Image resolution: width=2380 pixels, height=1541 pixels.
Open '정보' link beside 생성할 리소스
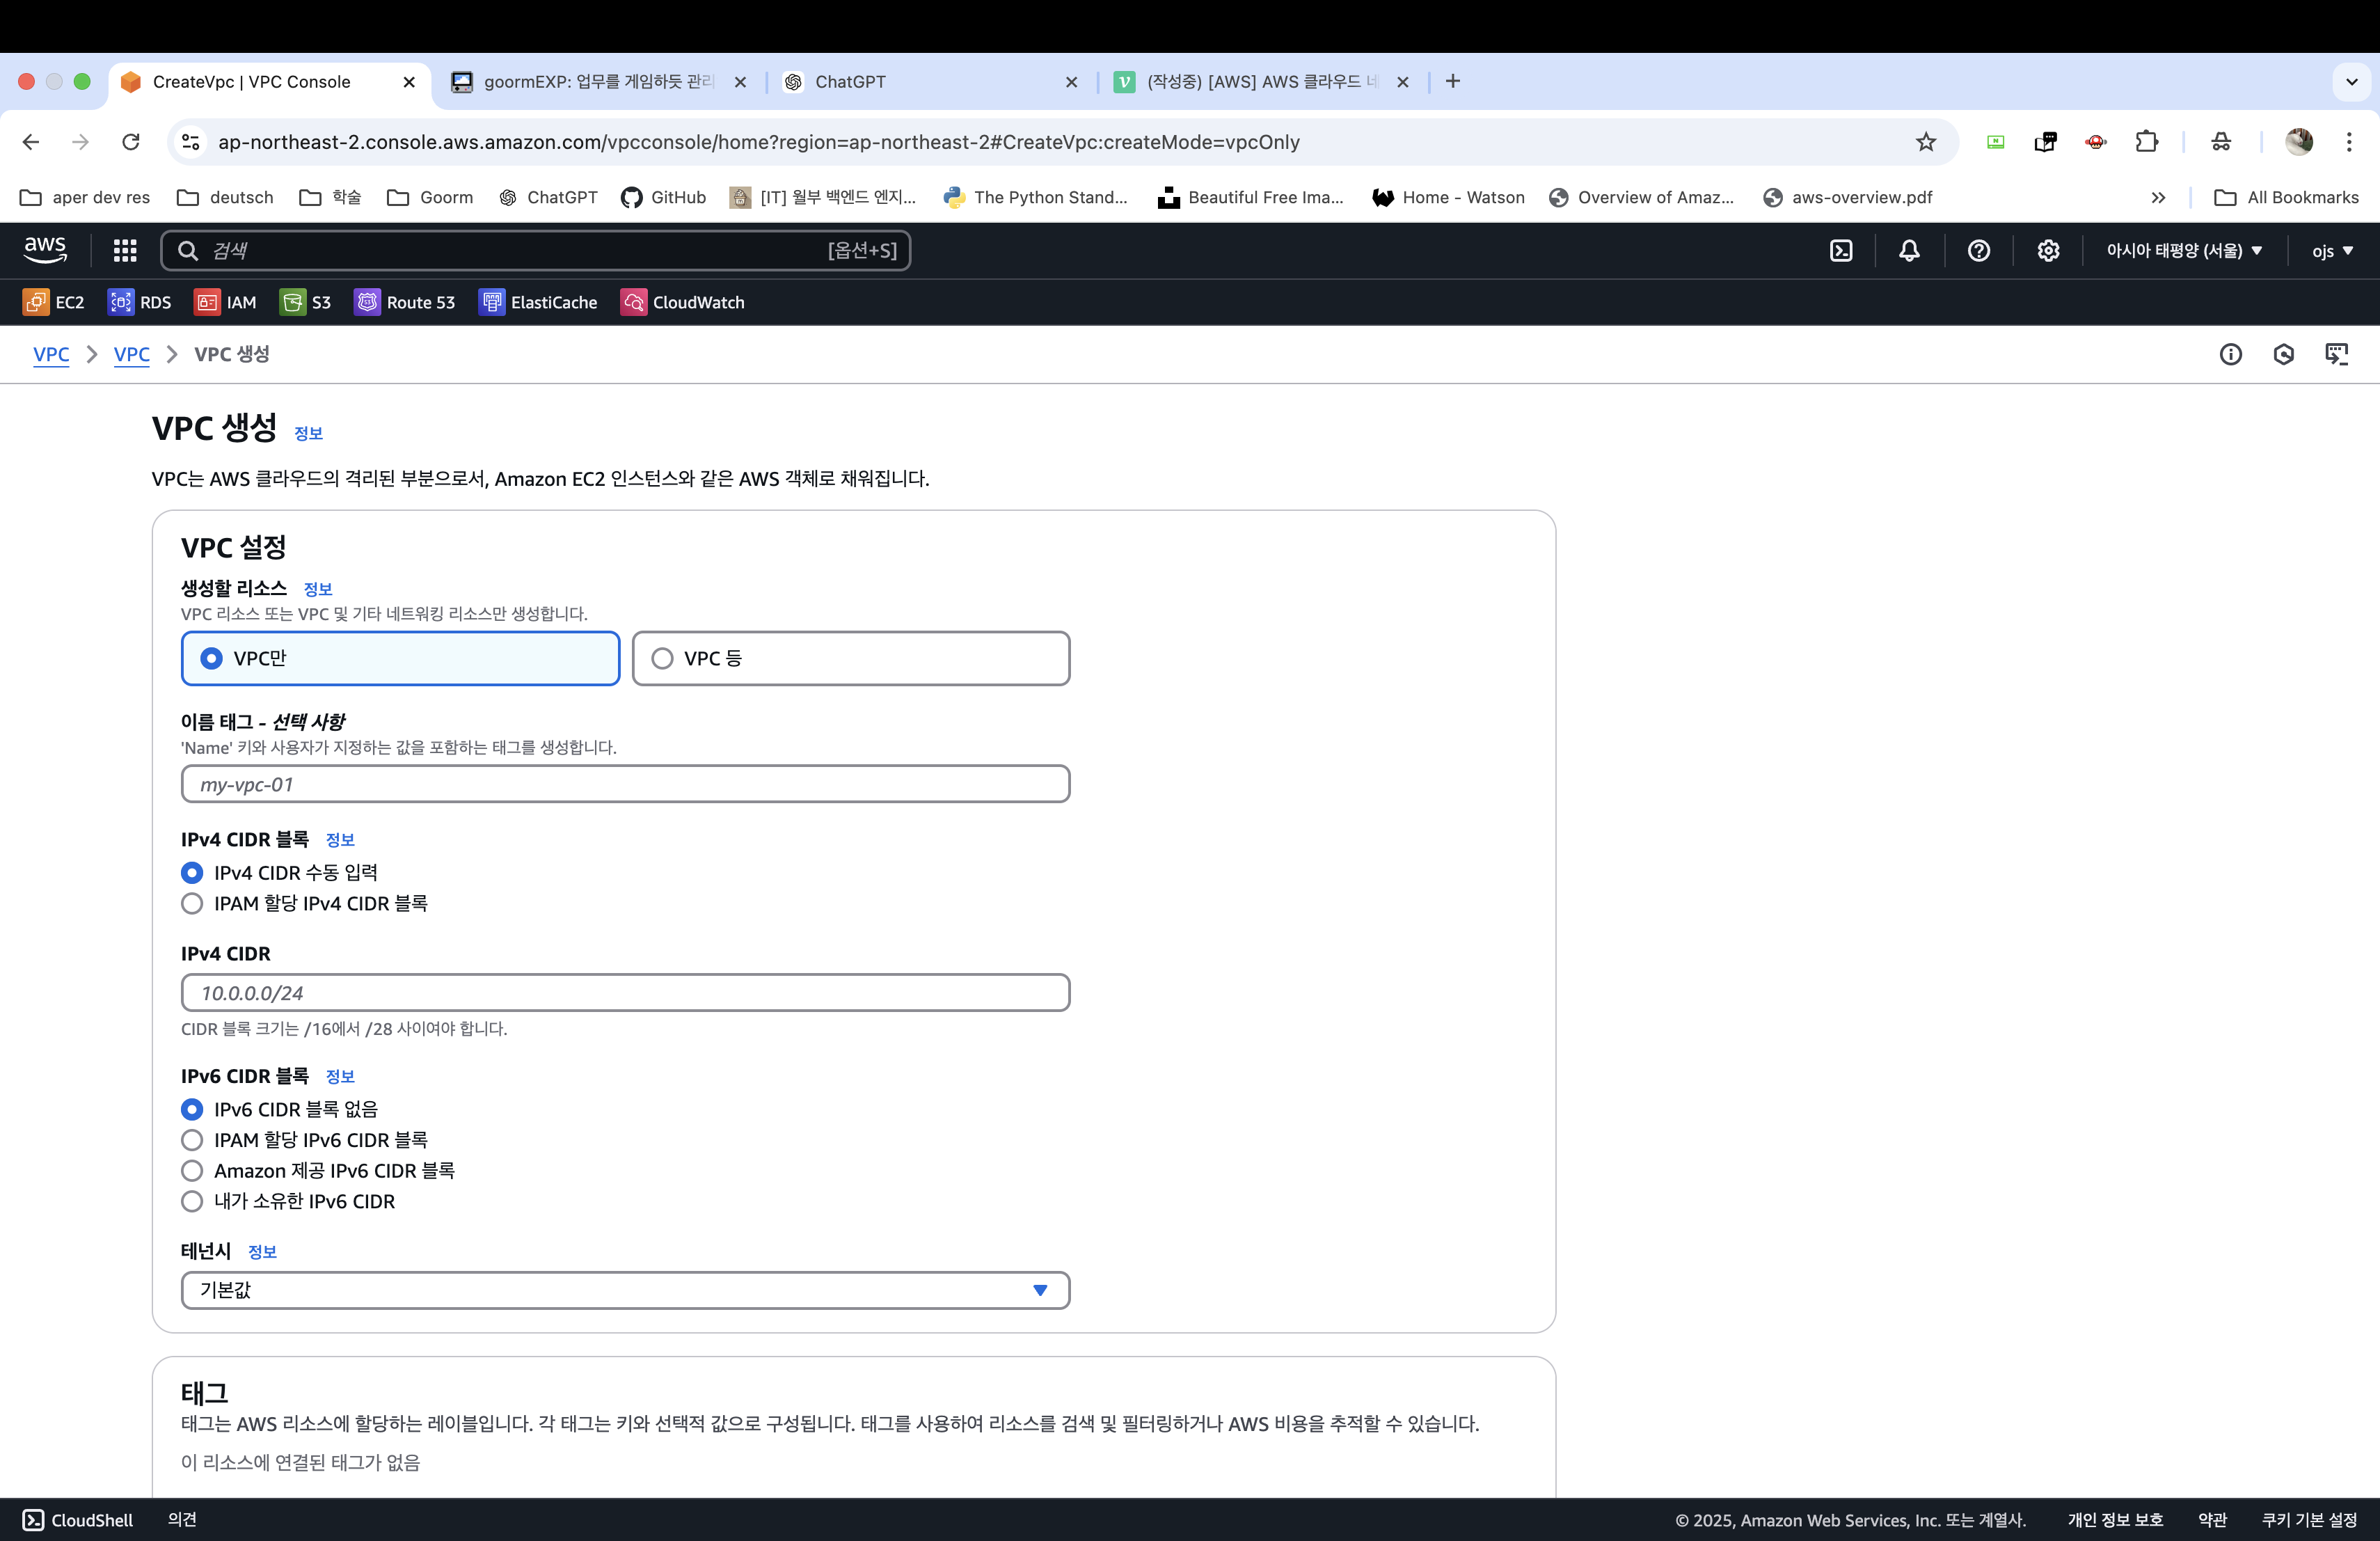pos(318,589)
